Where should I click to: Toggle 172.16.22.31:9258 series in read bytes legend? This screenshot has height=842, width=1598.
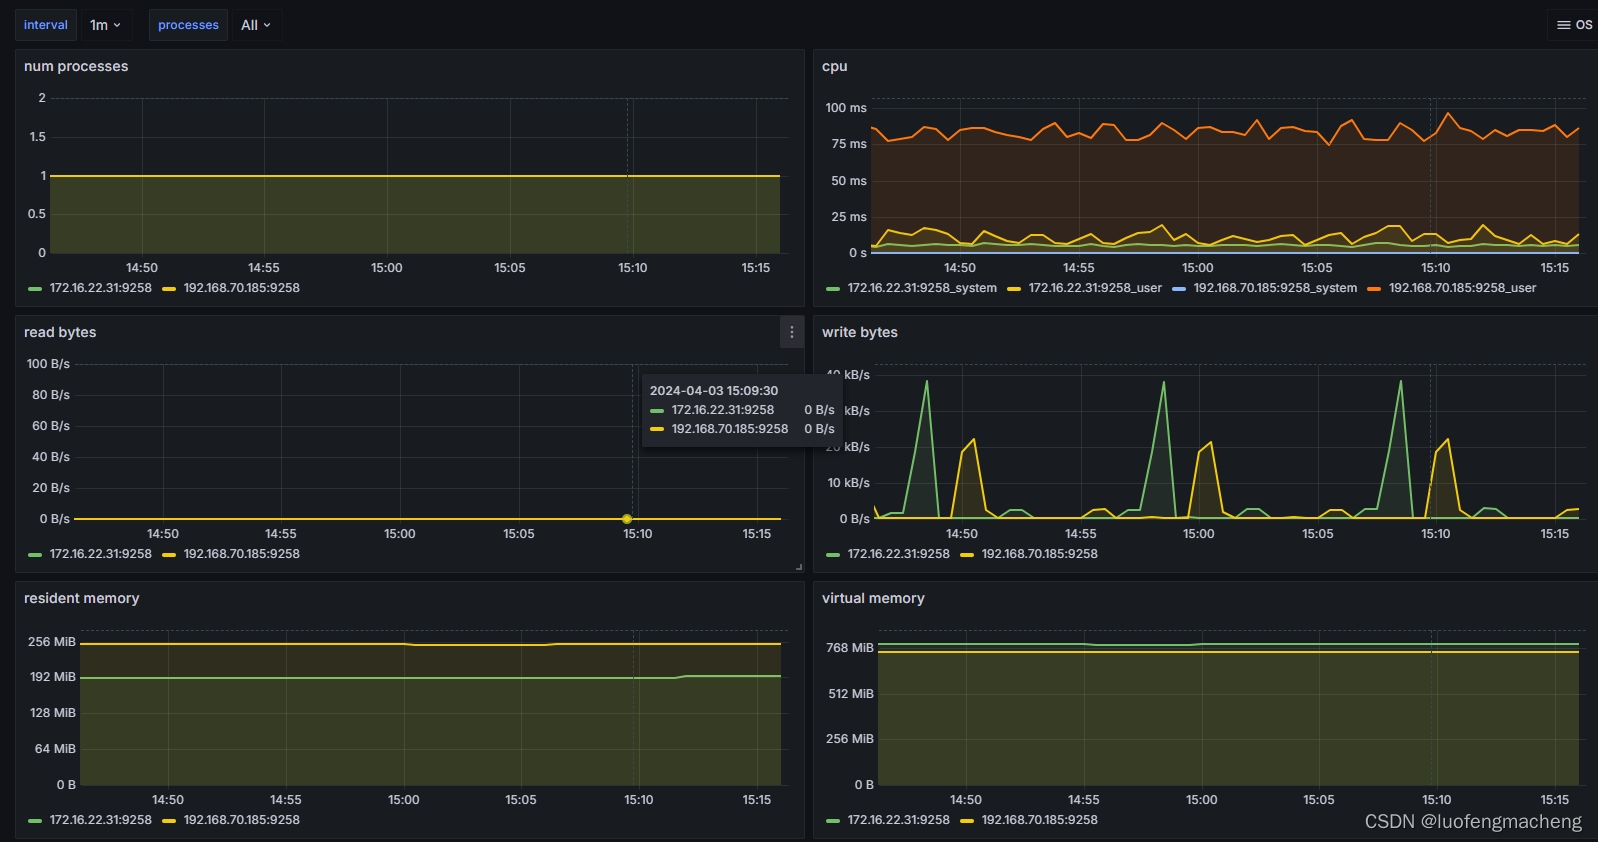(x=101, y=554)
